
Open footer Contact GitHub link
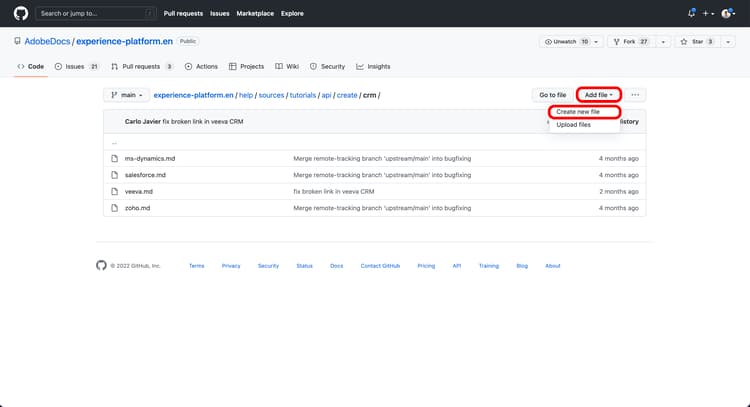(380, 266)
